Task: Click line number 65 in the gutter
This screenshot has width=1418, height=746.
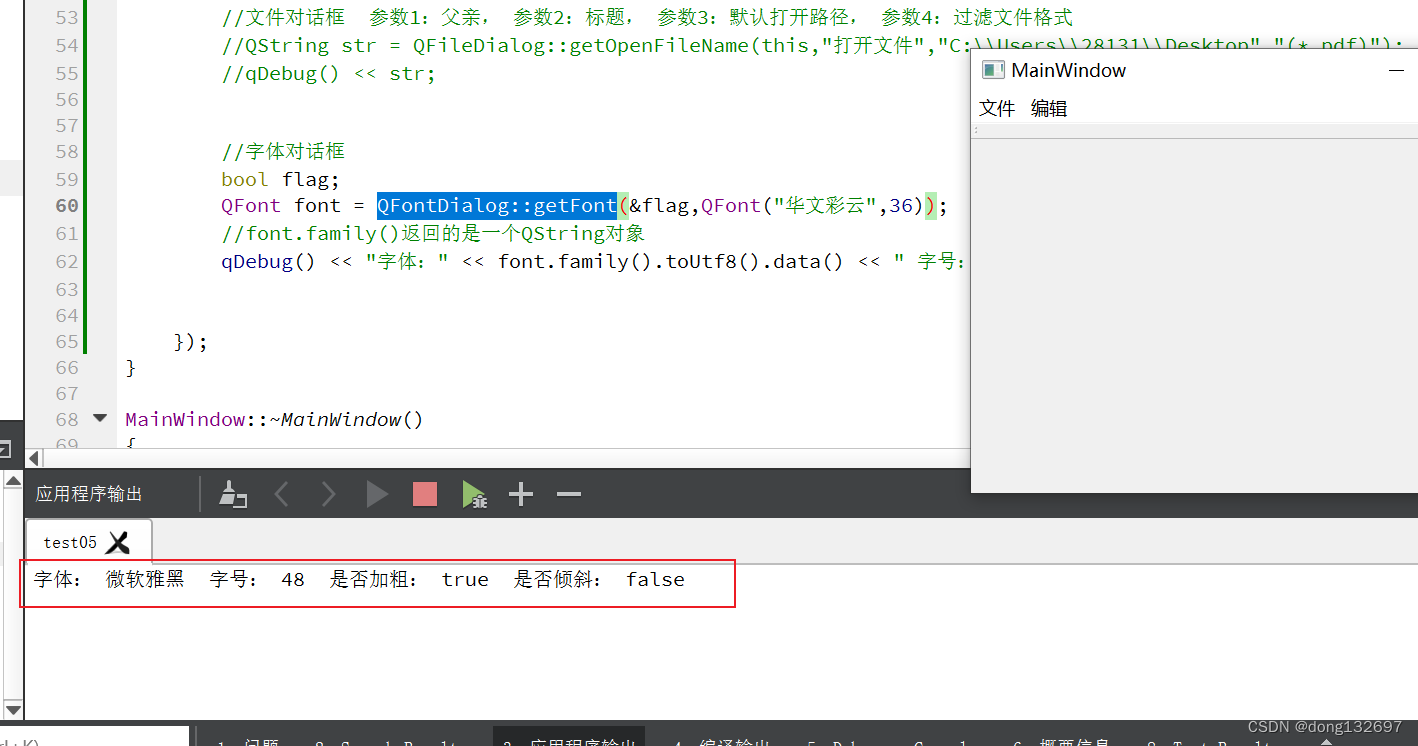Action: pos(67,341)
